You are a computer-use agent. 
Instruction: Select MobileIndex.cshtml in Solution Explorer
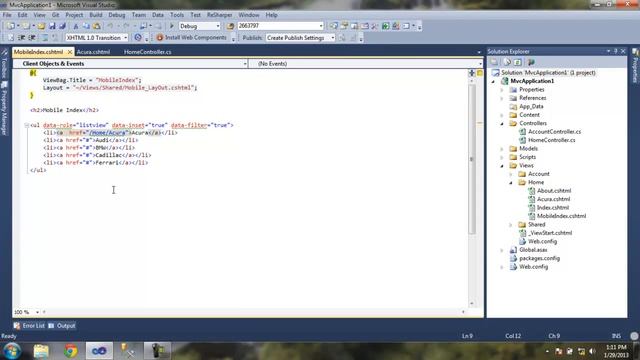pyautogui.click(x=561, y=216)
